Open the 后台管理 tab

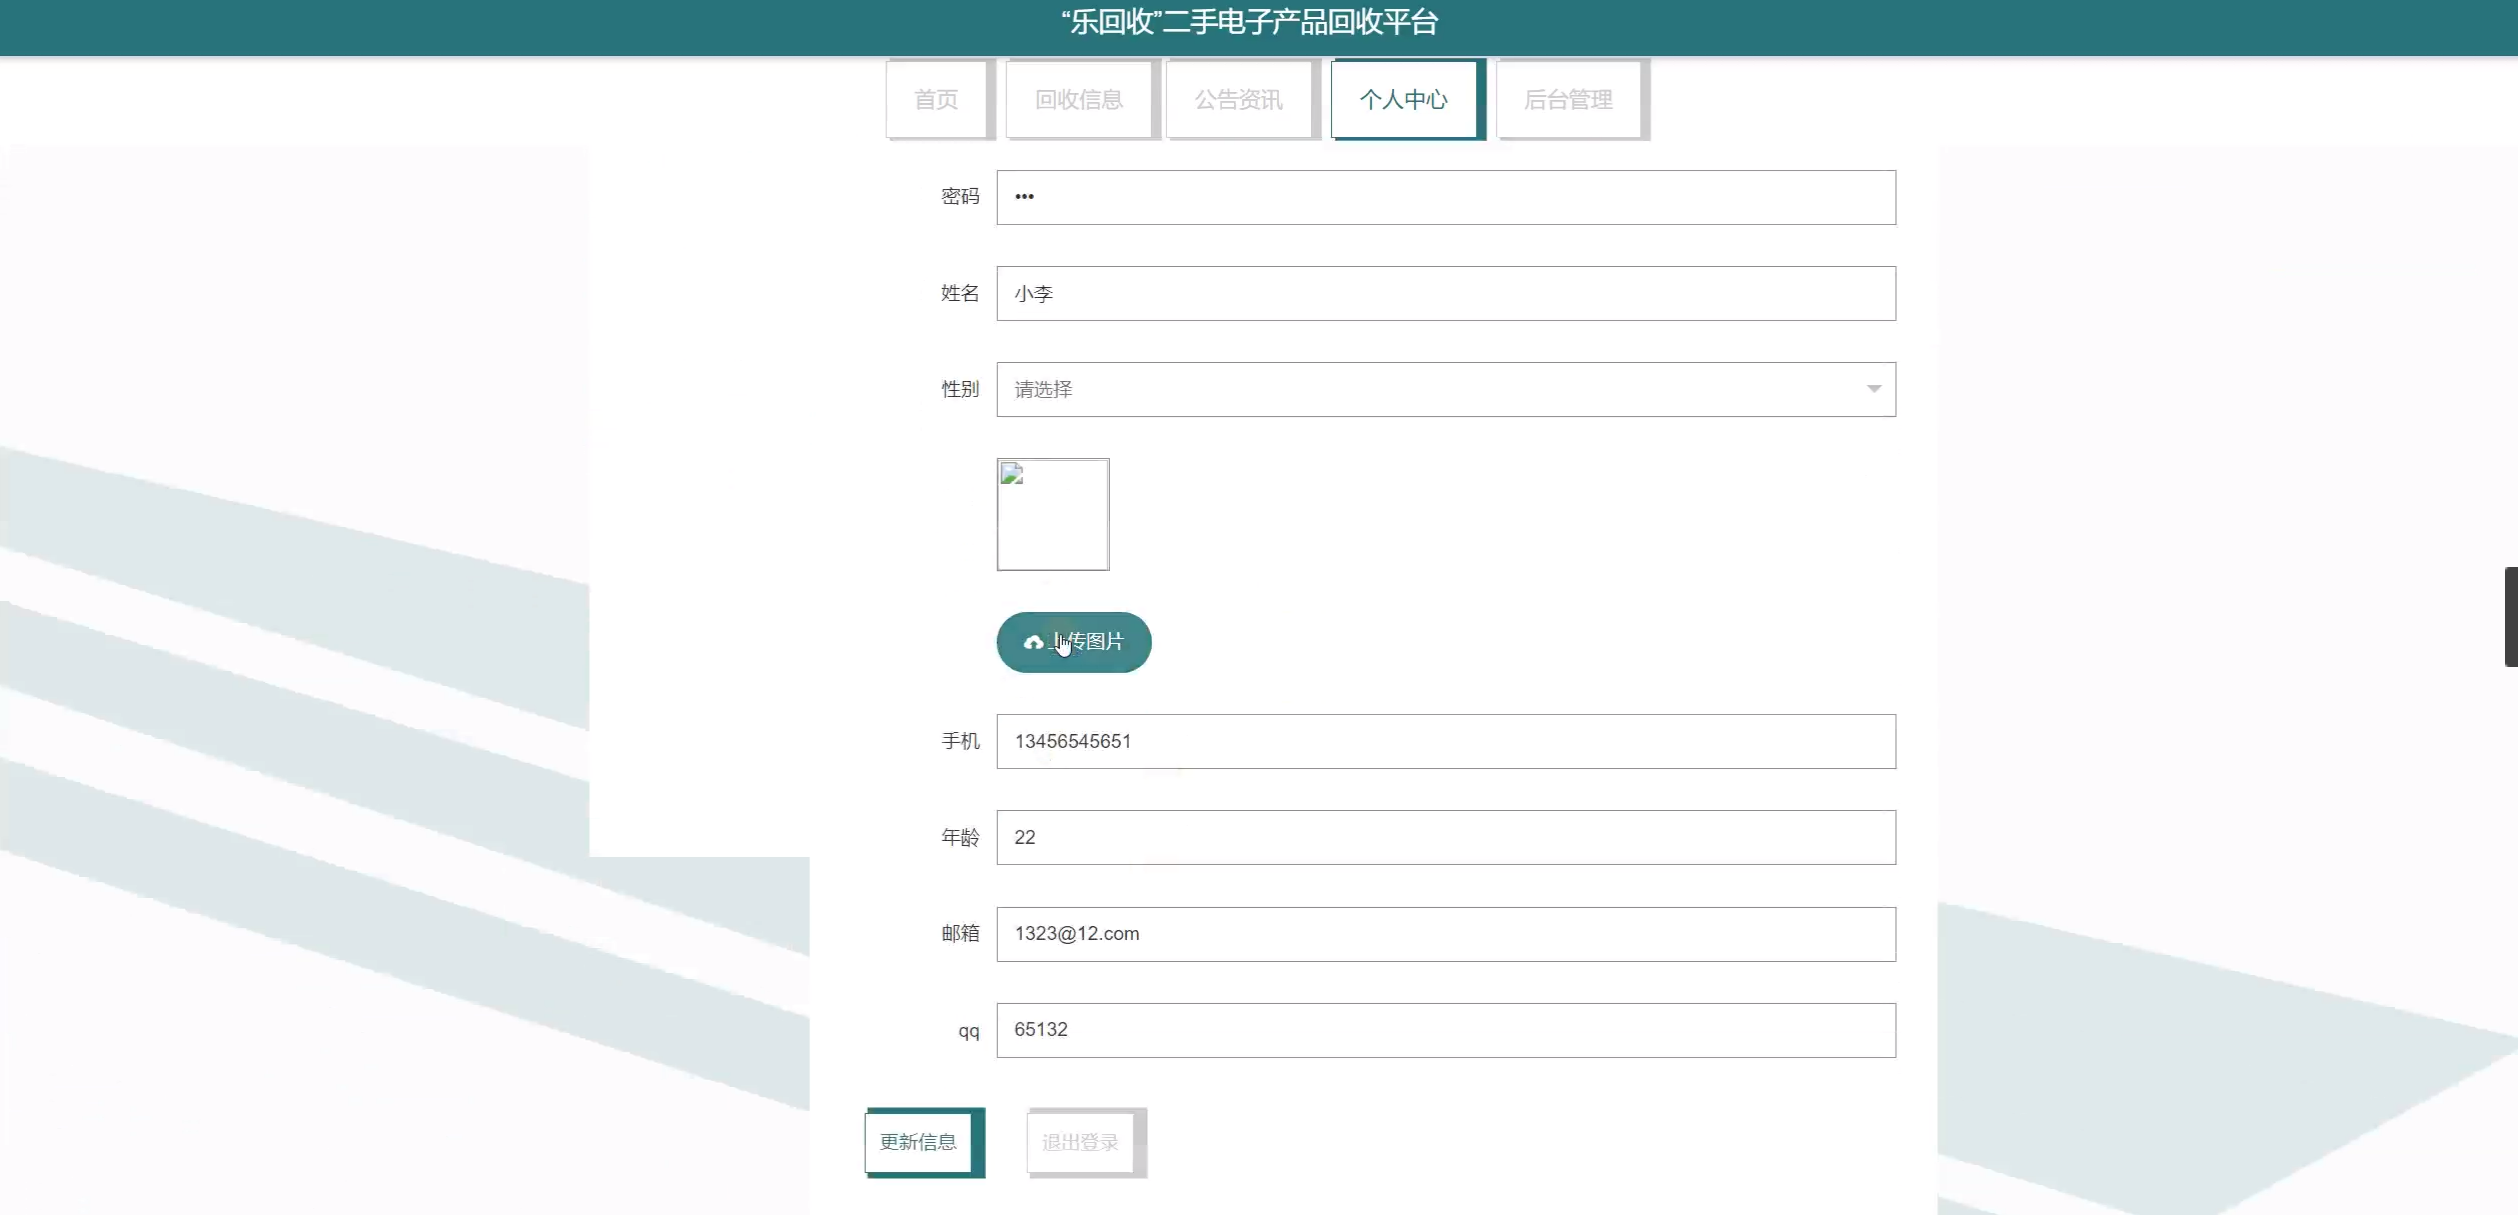[1568, 99]
